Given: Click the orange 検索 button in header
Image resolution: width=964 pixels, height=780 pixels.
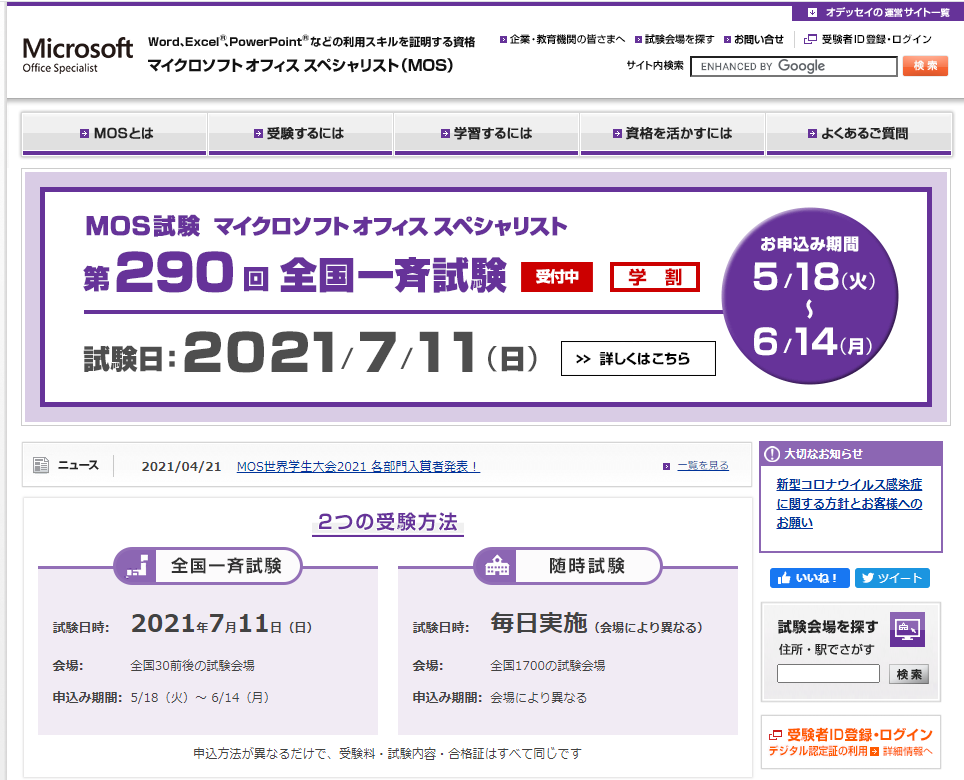Looking at the screenshot, I should coord(925,66).
